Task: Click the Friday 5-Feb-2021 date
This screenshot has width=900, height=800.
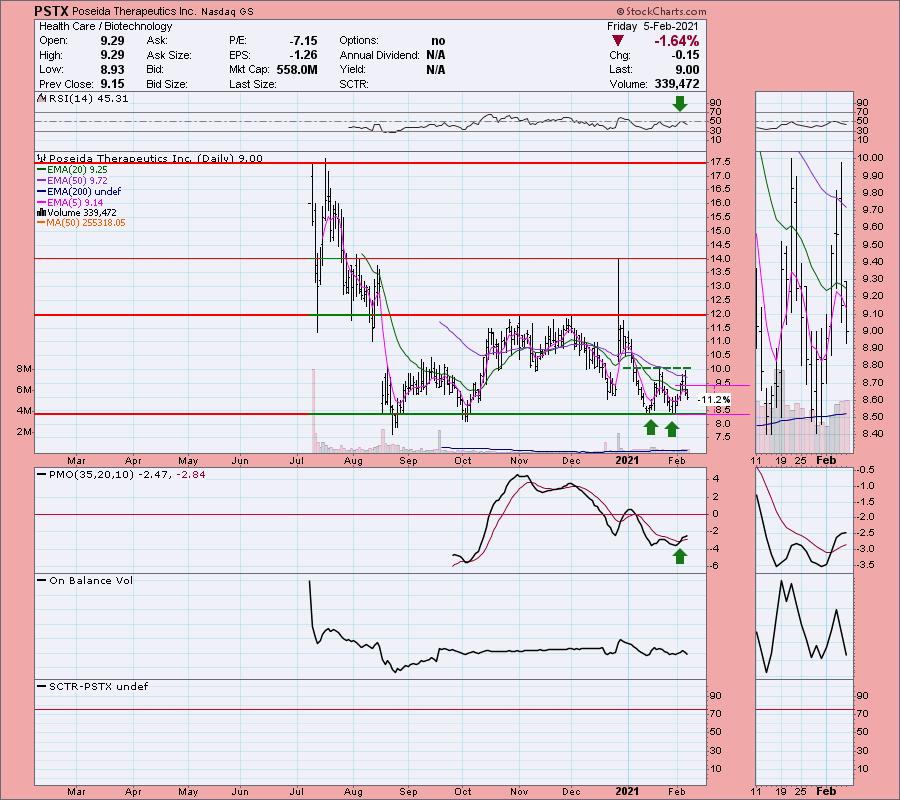Action: click(653, 26)
